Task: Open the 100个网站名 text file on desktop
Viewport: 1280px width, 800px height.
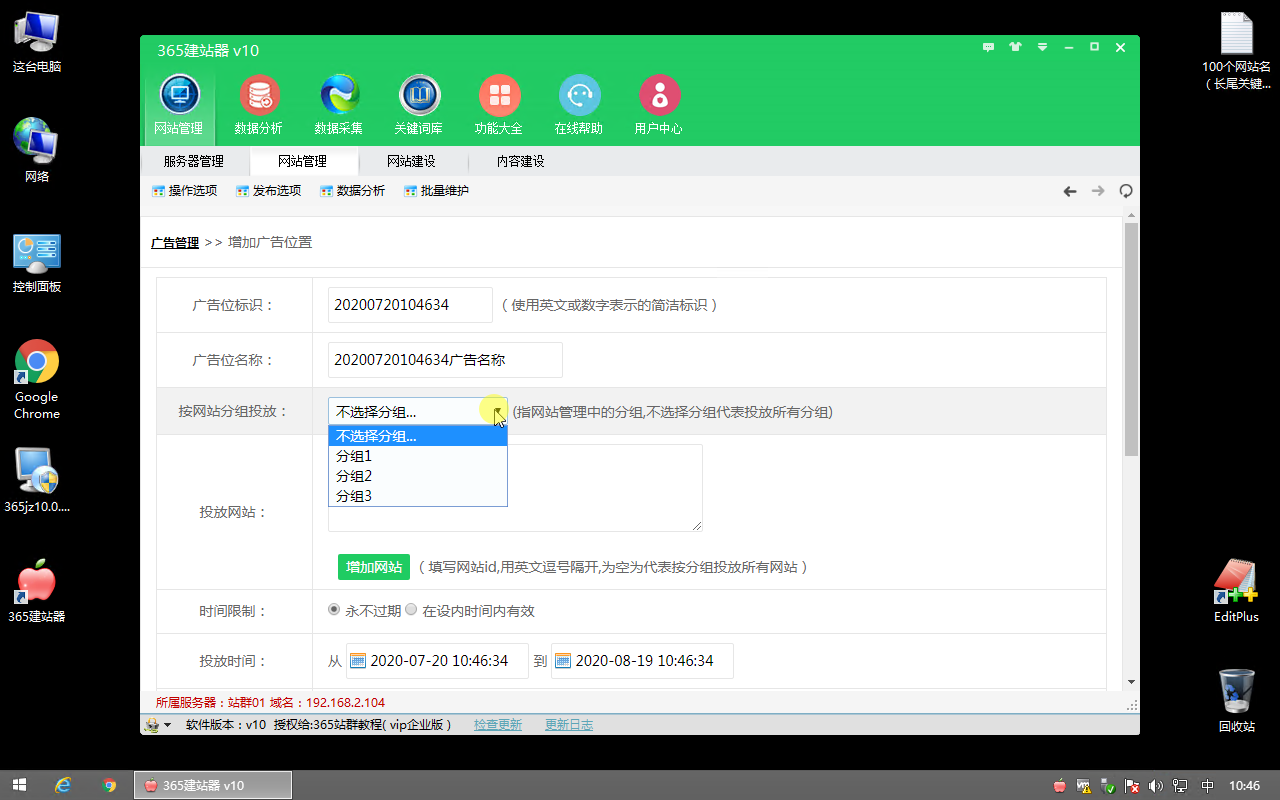Action: point(1237,50)
